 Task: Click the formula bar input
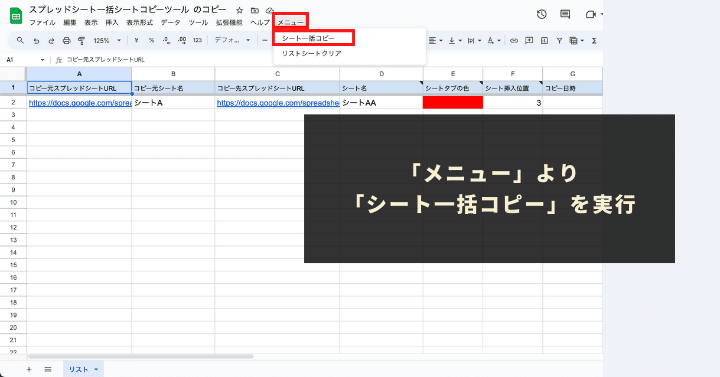click(x=333, y=60)
